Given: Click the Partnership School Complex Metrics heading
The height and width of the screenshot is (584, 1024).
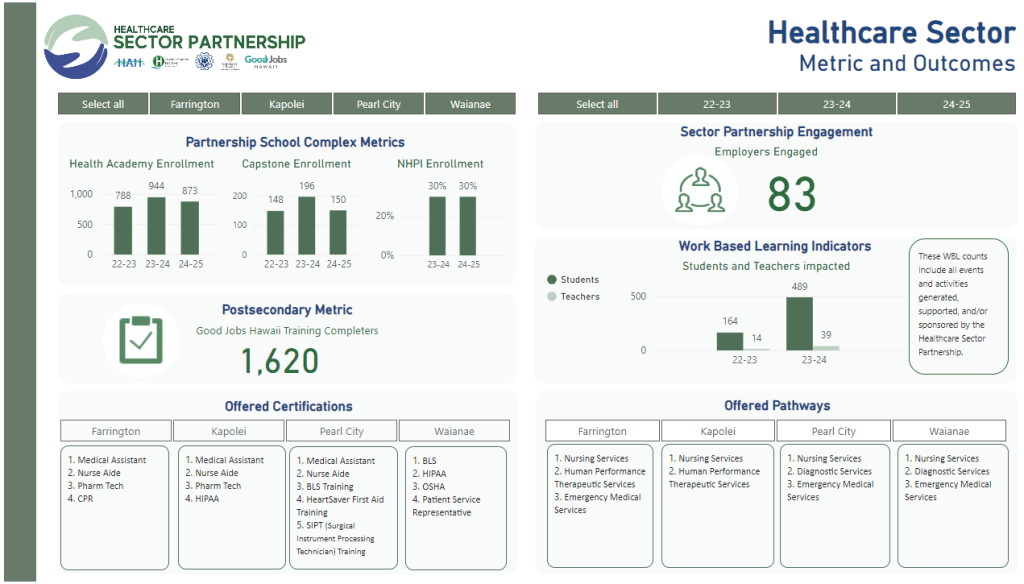Looking at the screenshot, I should pyautogui.click(x=295, y=142).
